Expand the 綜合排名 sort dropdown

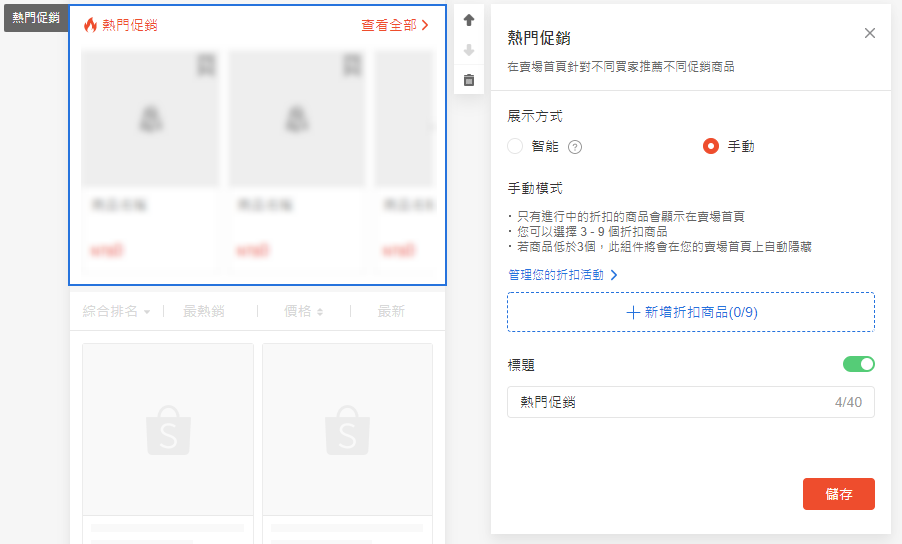point(116,311)
